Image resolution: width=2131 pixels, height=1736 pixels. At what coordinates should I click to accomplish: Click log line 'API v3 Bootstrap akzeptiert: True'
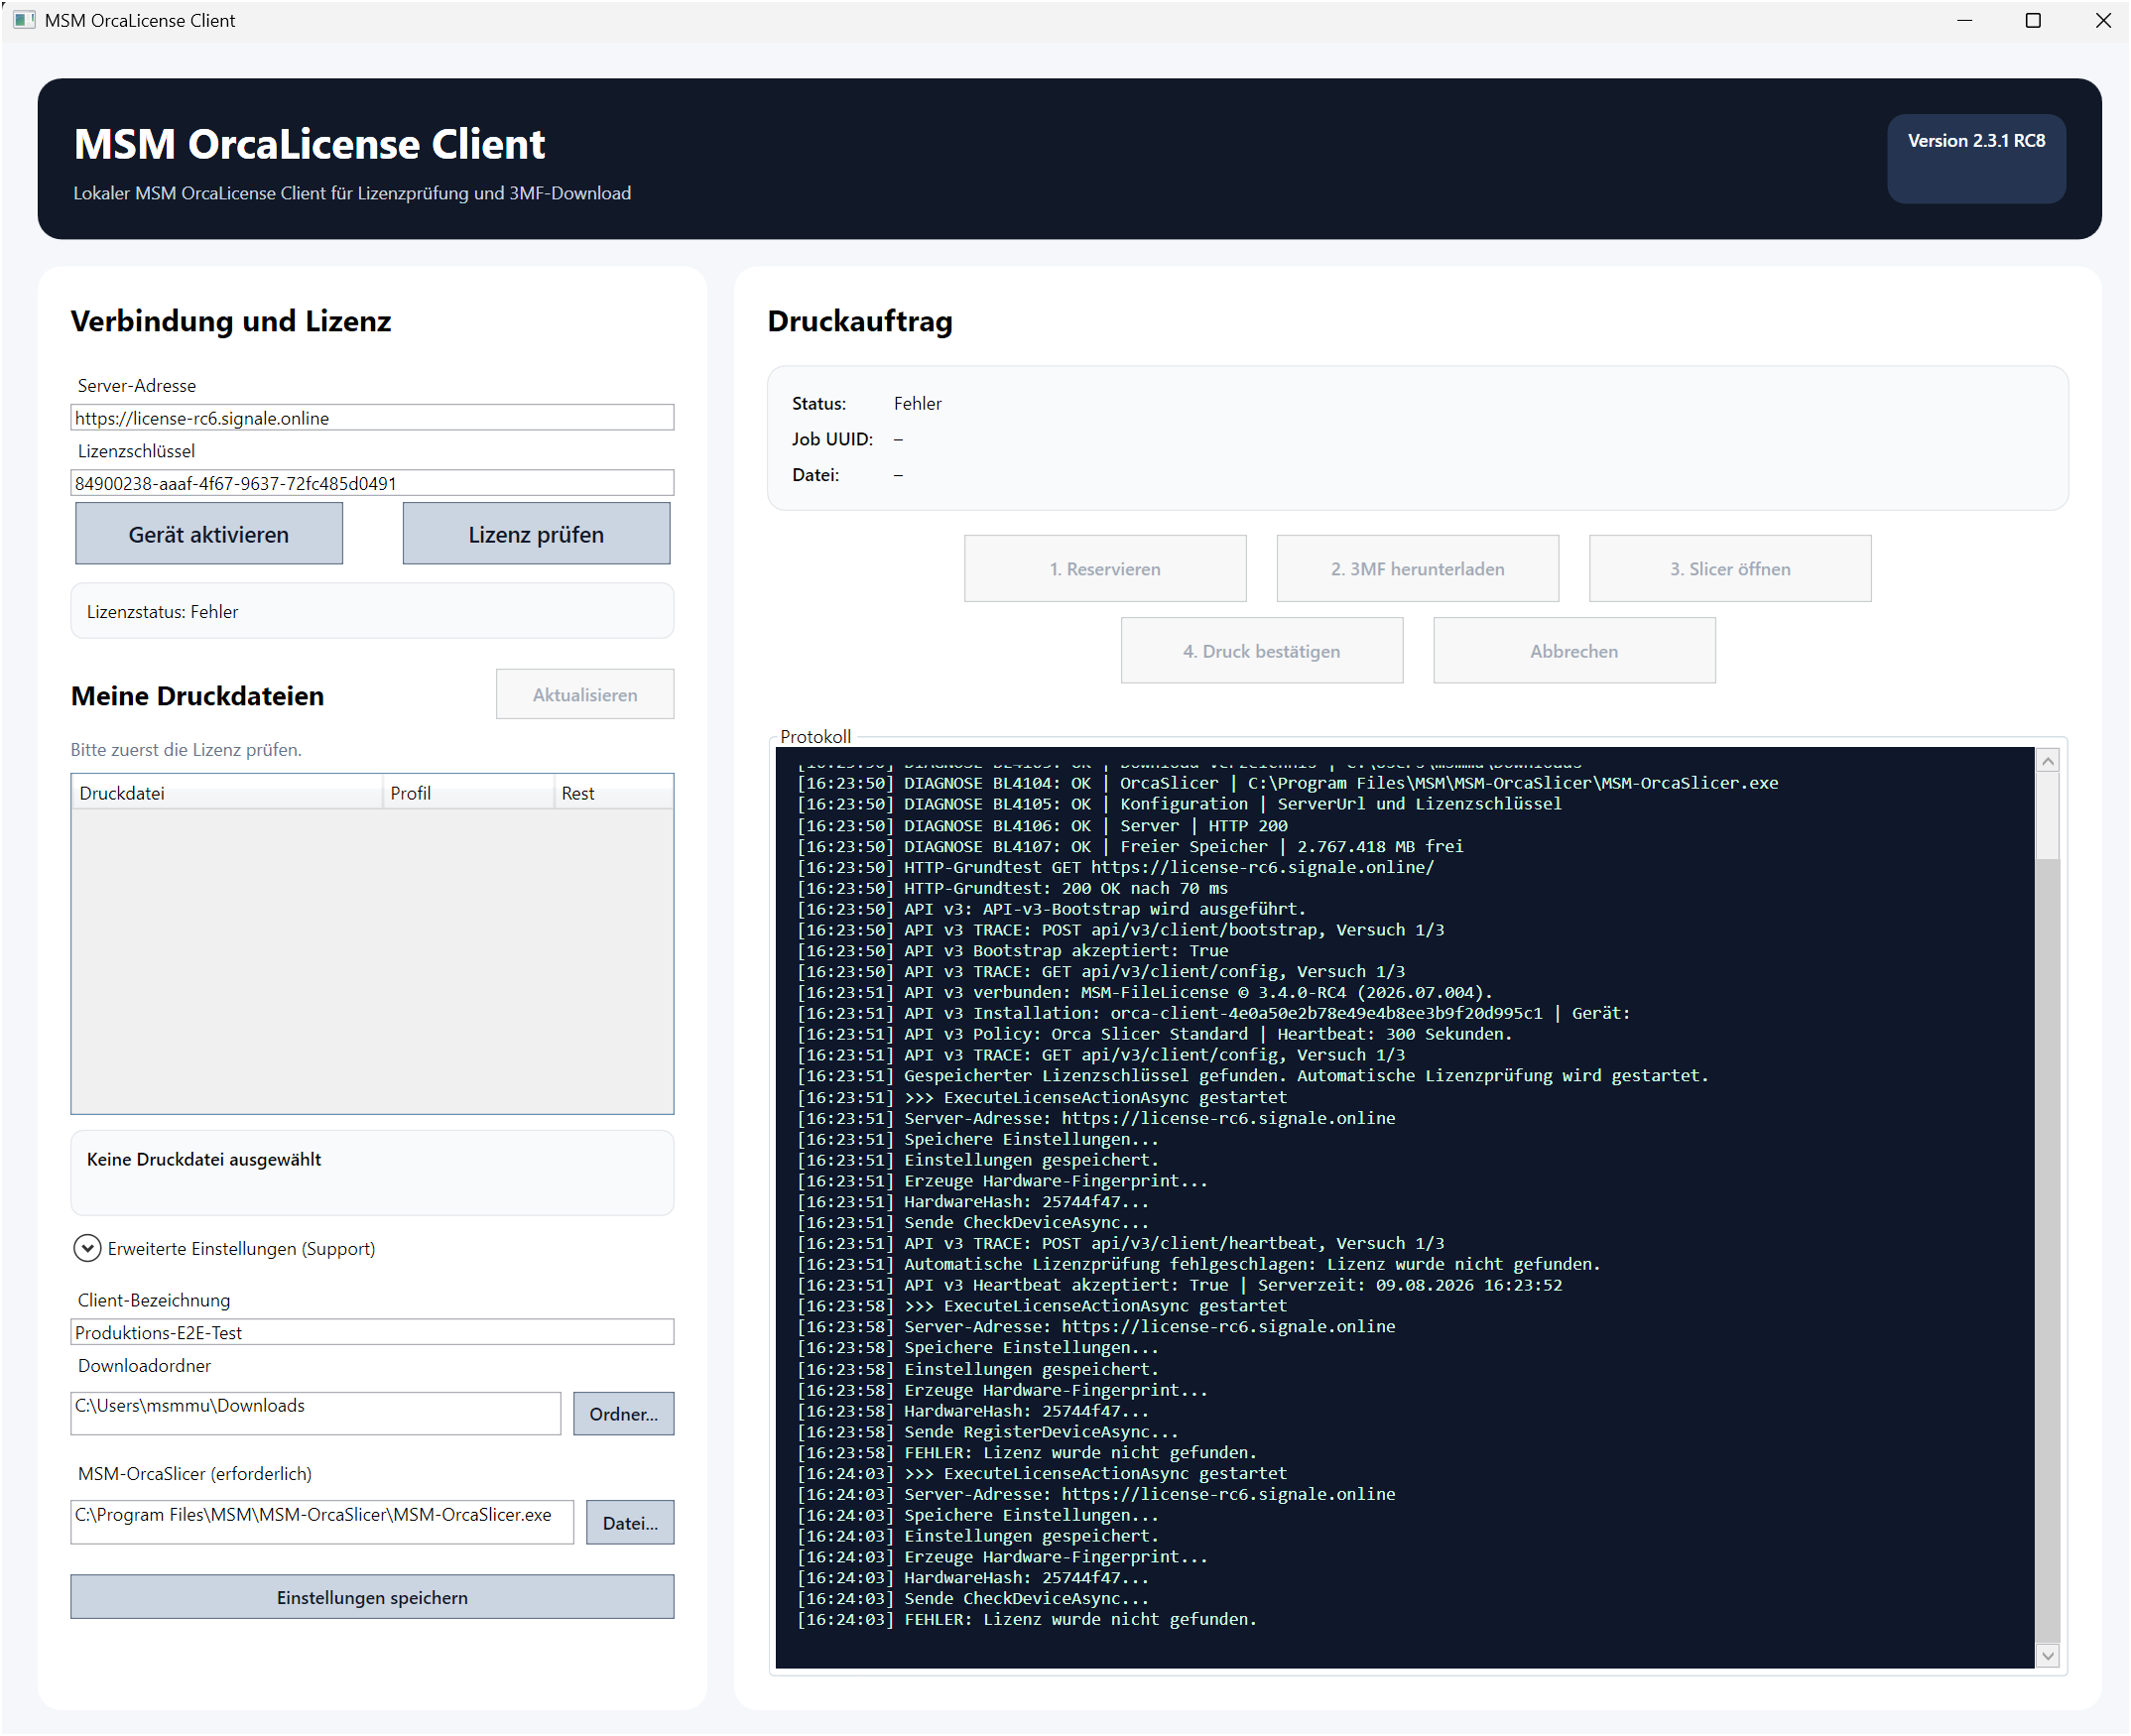click(1012, 951)
